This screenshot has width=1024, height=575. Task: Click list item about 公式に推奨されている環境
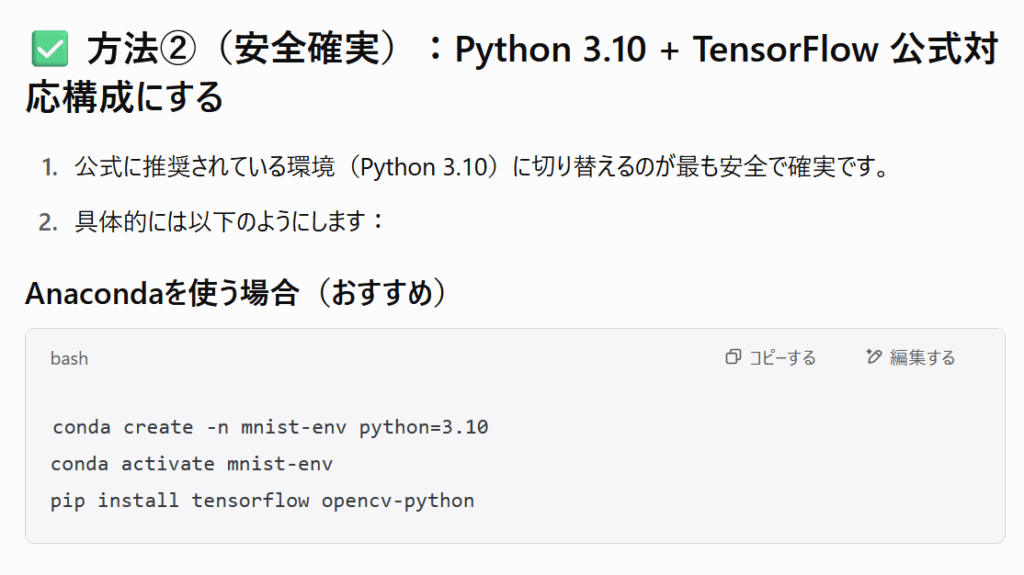pyautogui.click(x=482, y=167)
